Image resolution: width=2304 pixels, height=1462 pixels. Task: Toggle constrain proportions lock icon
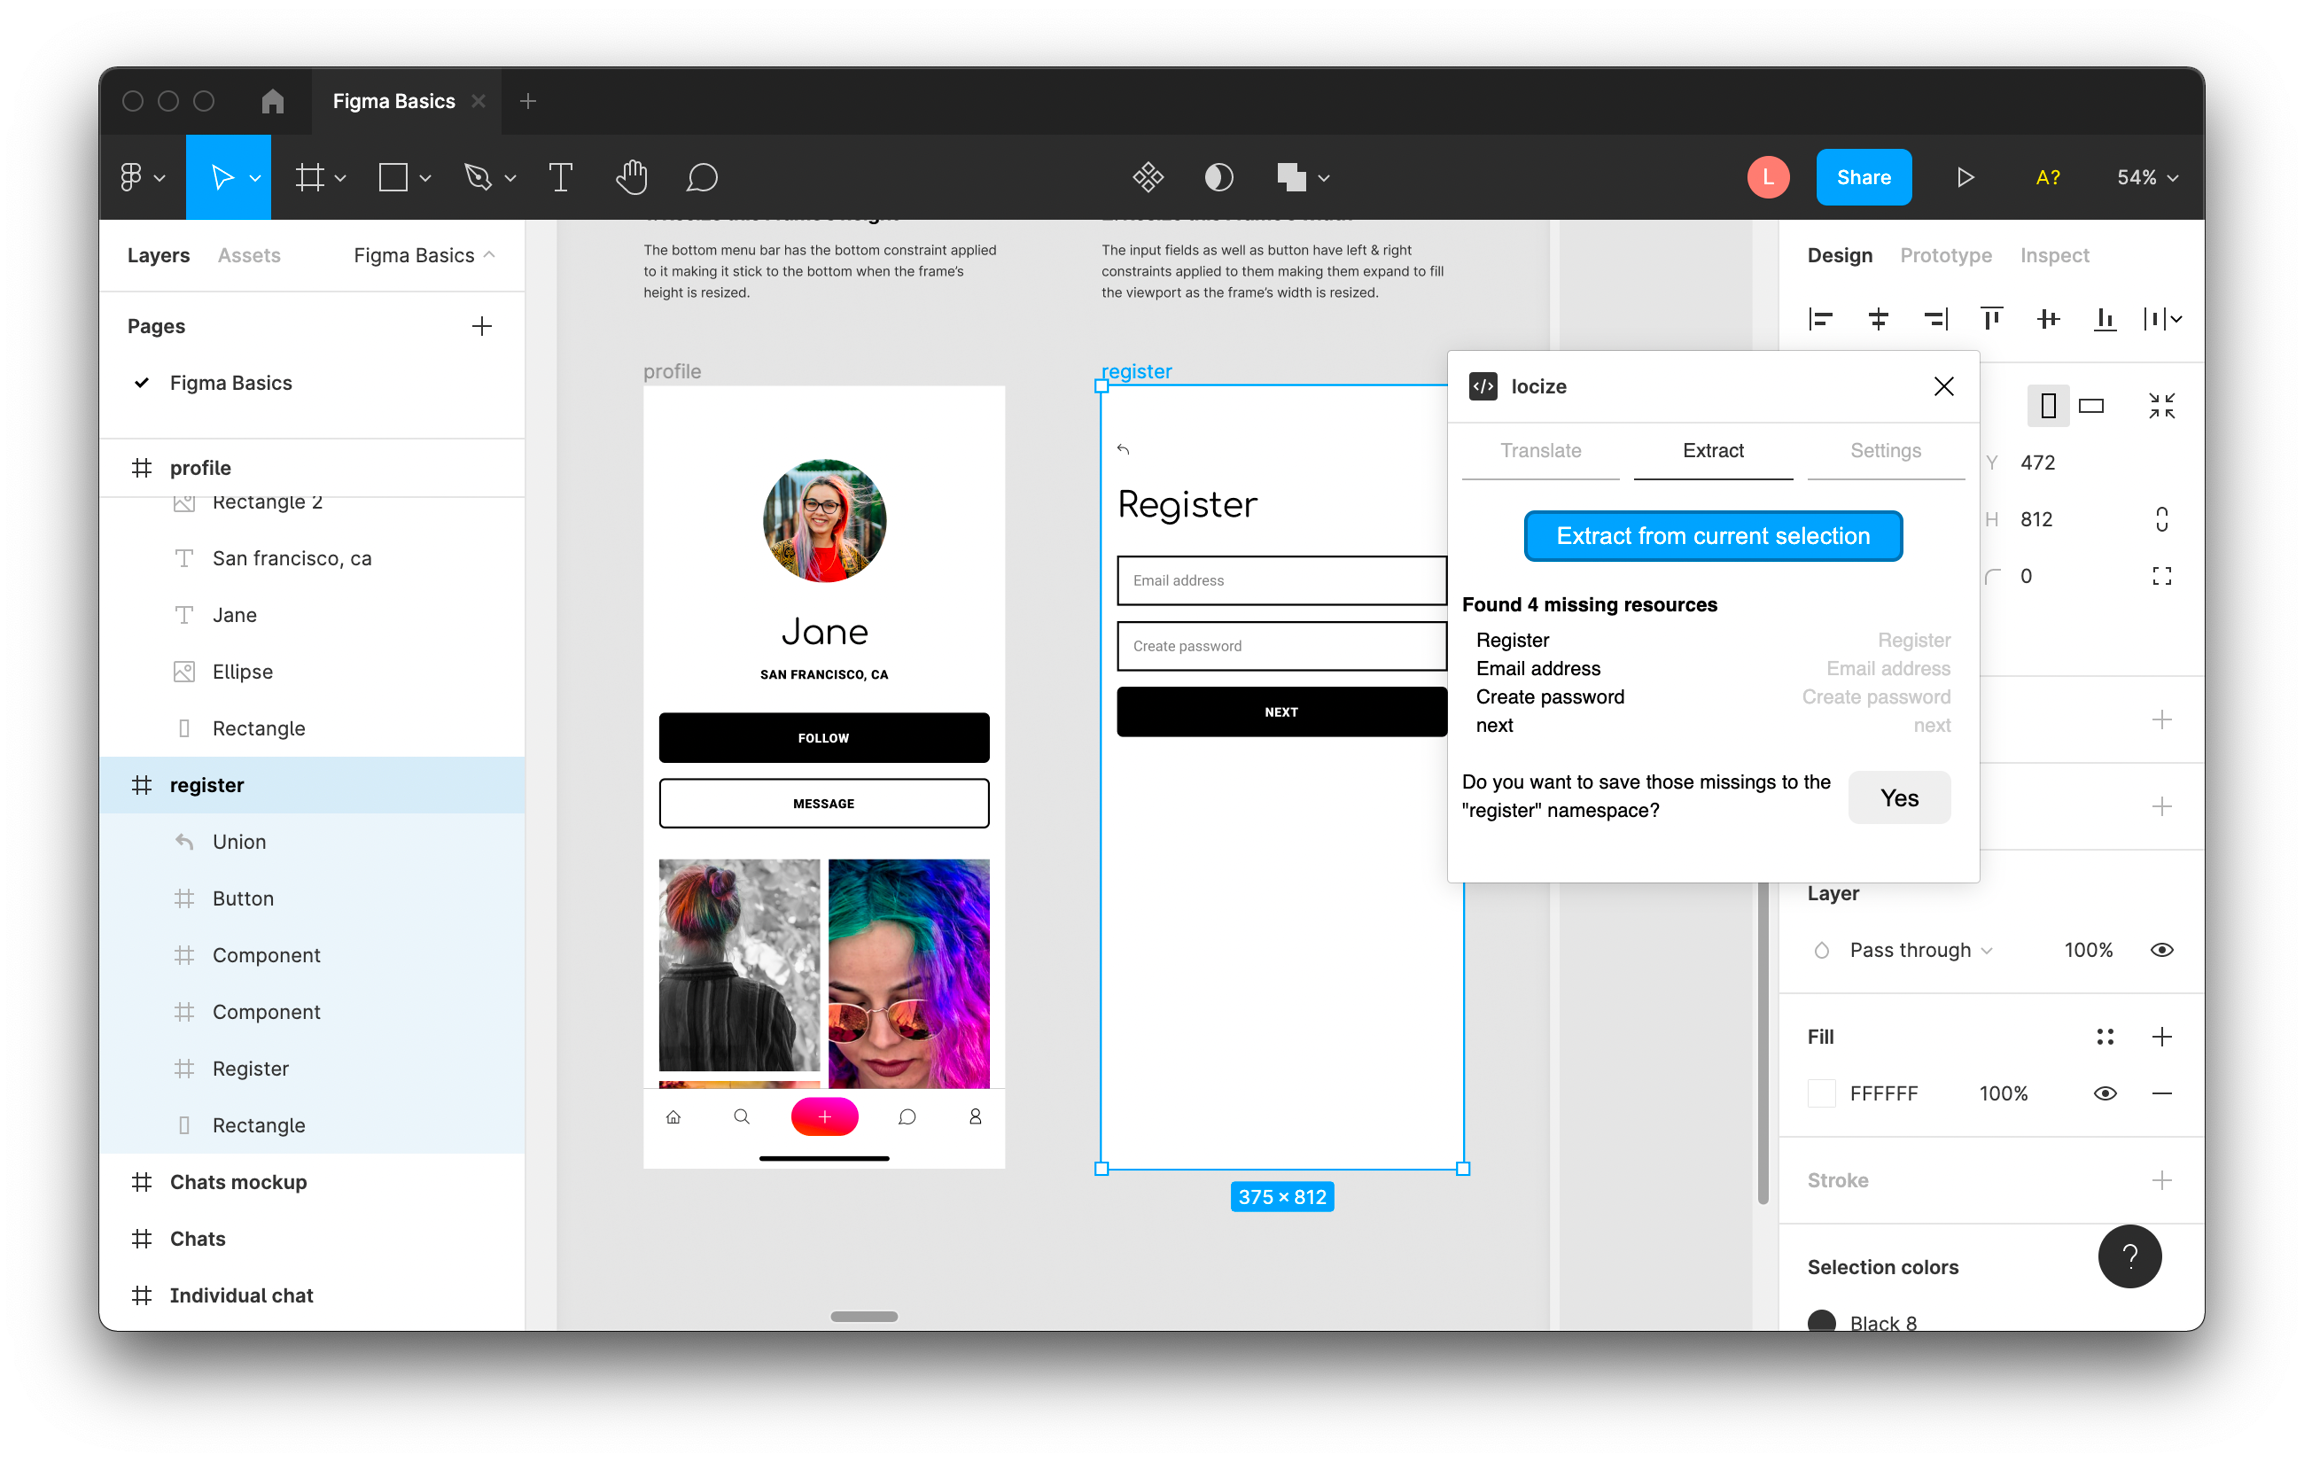[2161, 519]
